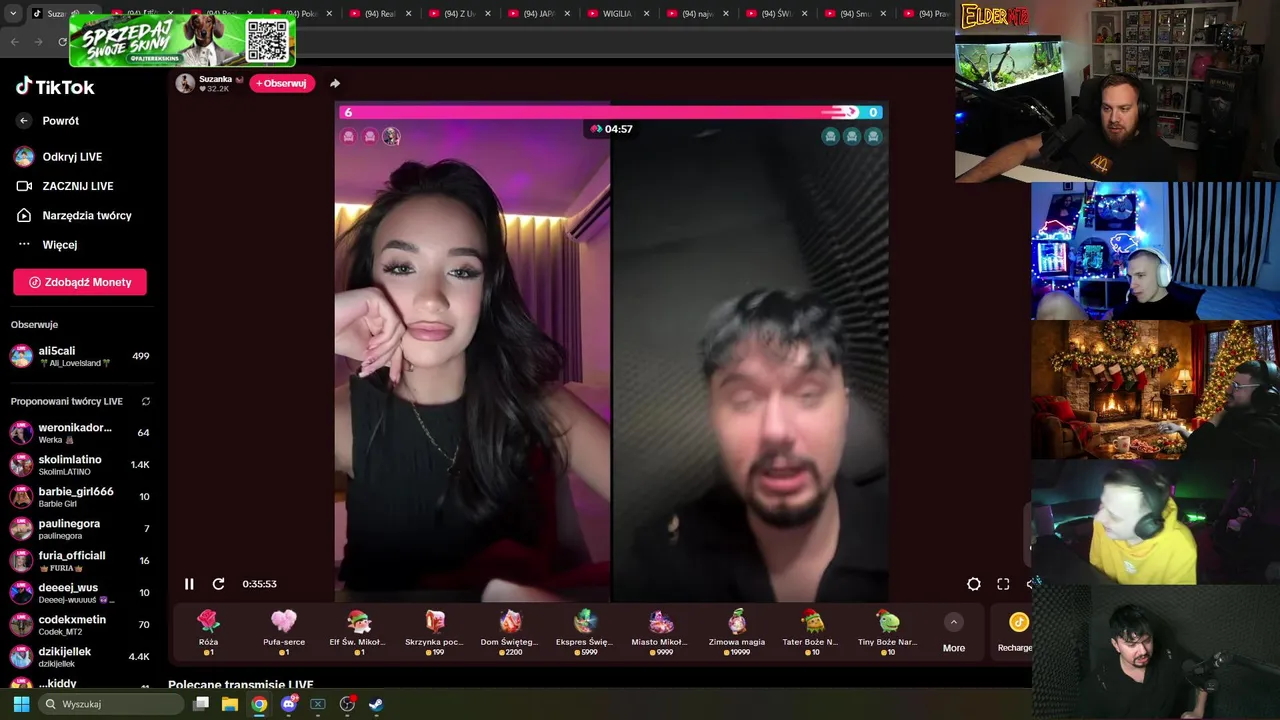The height and width of the screenshot is (720, 1280).
Task: Click the Recharge coin icon
Action: (1018, 622)
